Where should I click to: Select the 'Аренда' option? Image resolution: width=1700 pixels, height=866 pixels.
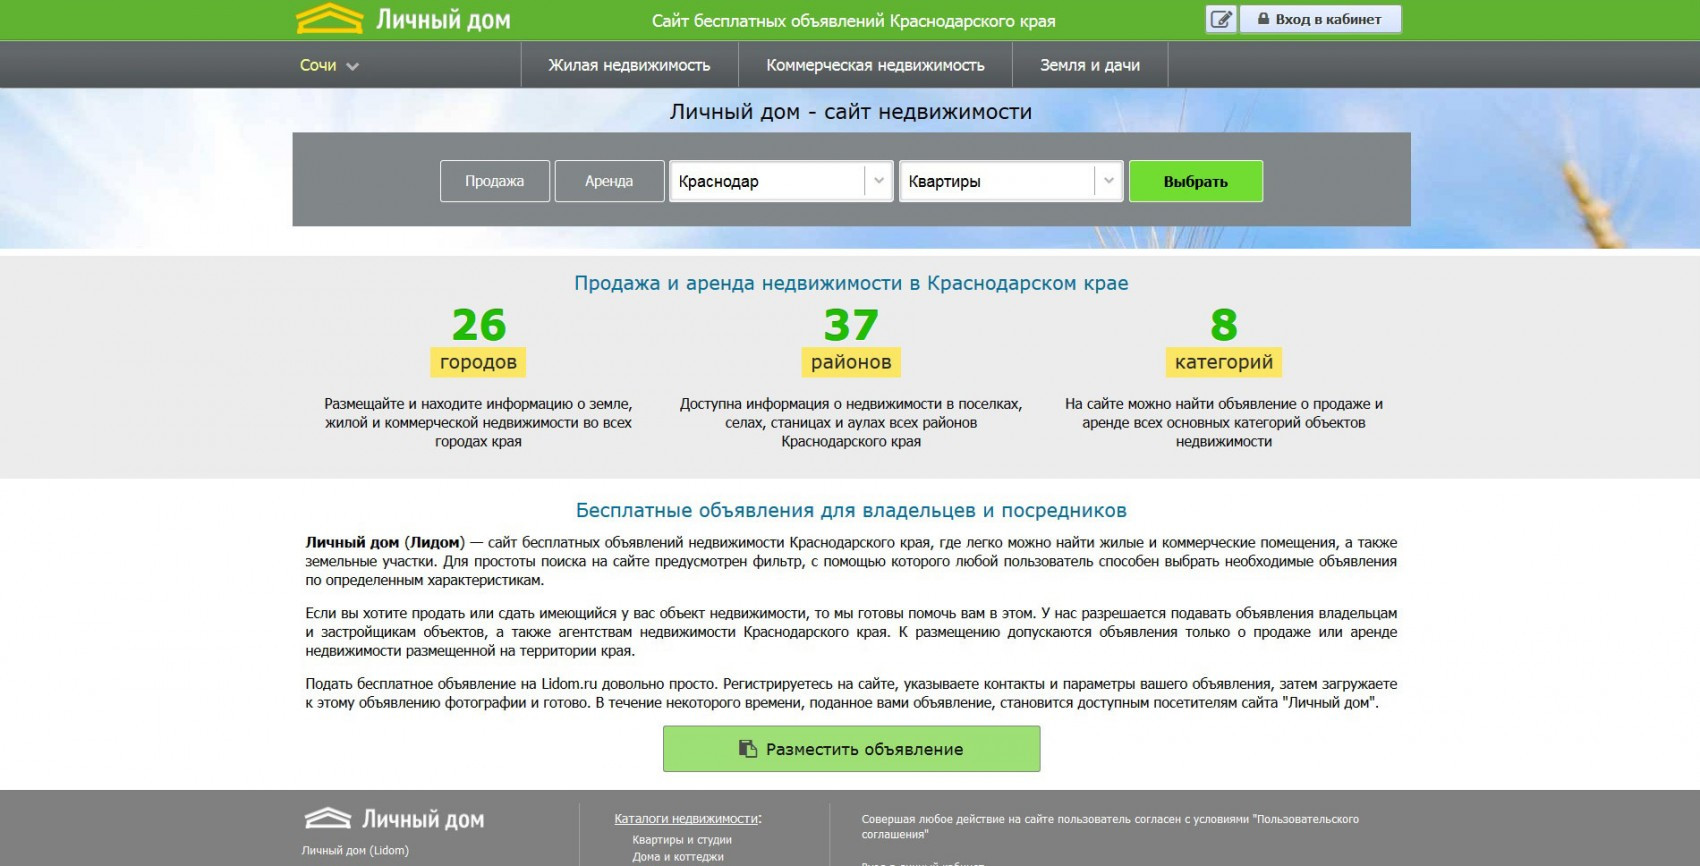(609, 181)
